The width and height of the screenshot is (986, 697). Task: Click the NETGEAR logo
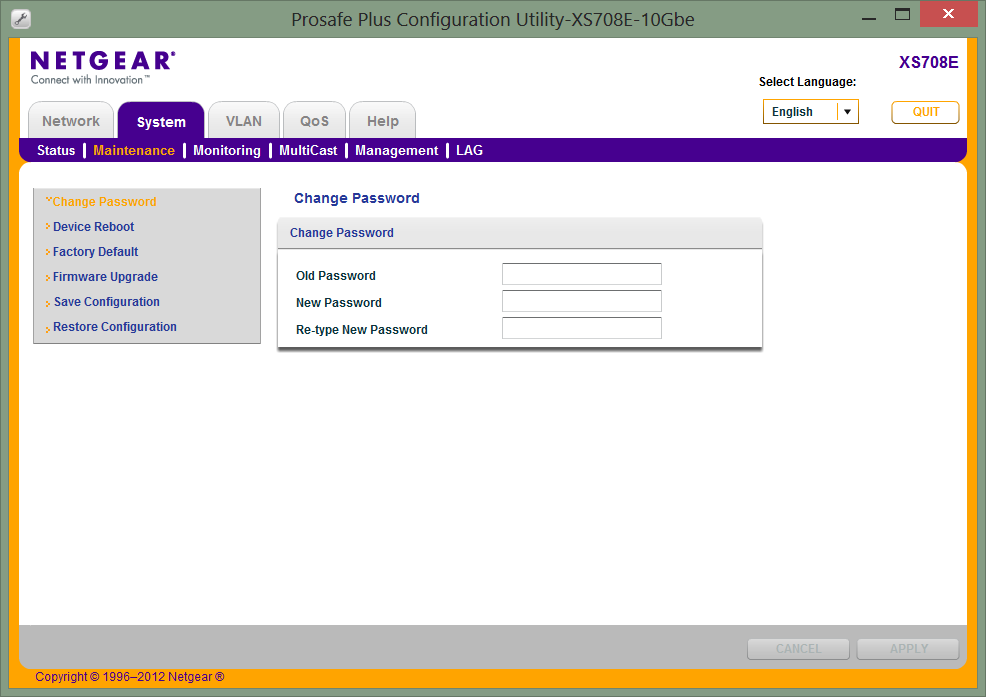pyautogui.click(x=103, y=67)
